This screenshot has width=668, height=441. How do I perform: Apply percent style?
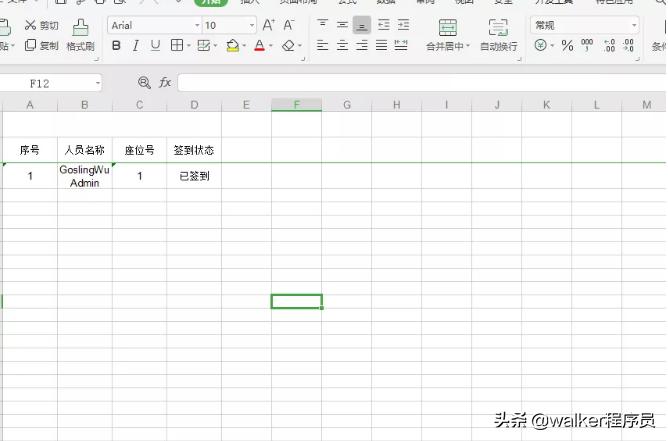[567, 45]
